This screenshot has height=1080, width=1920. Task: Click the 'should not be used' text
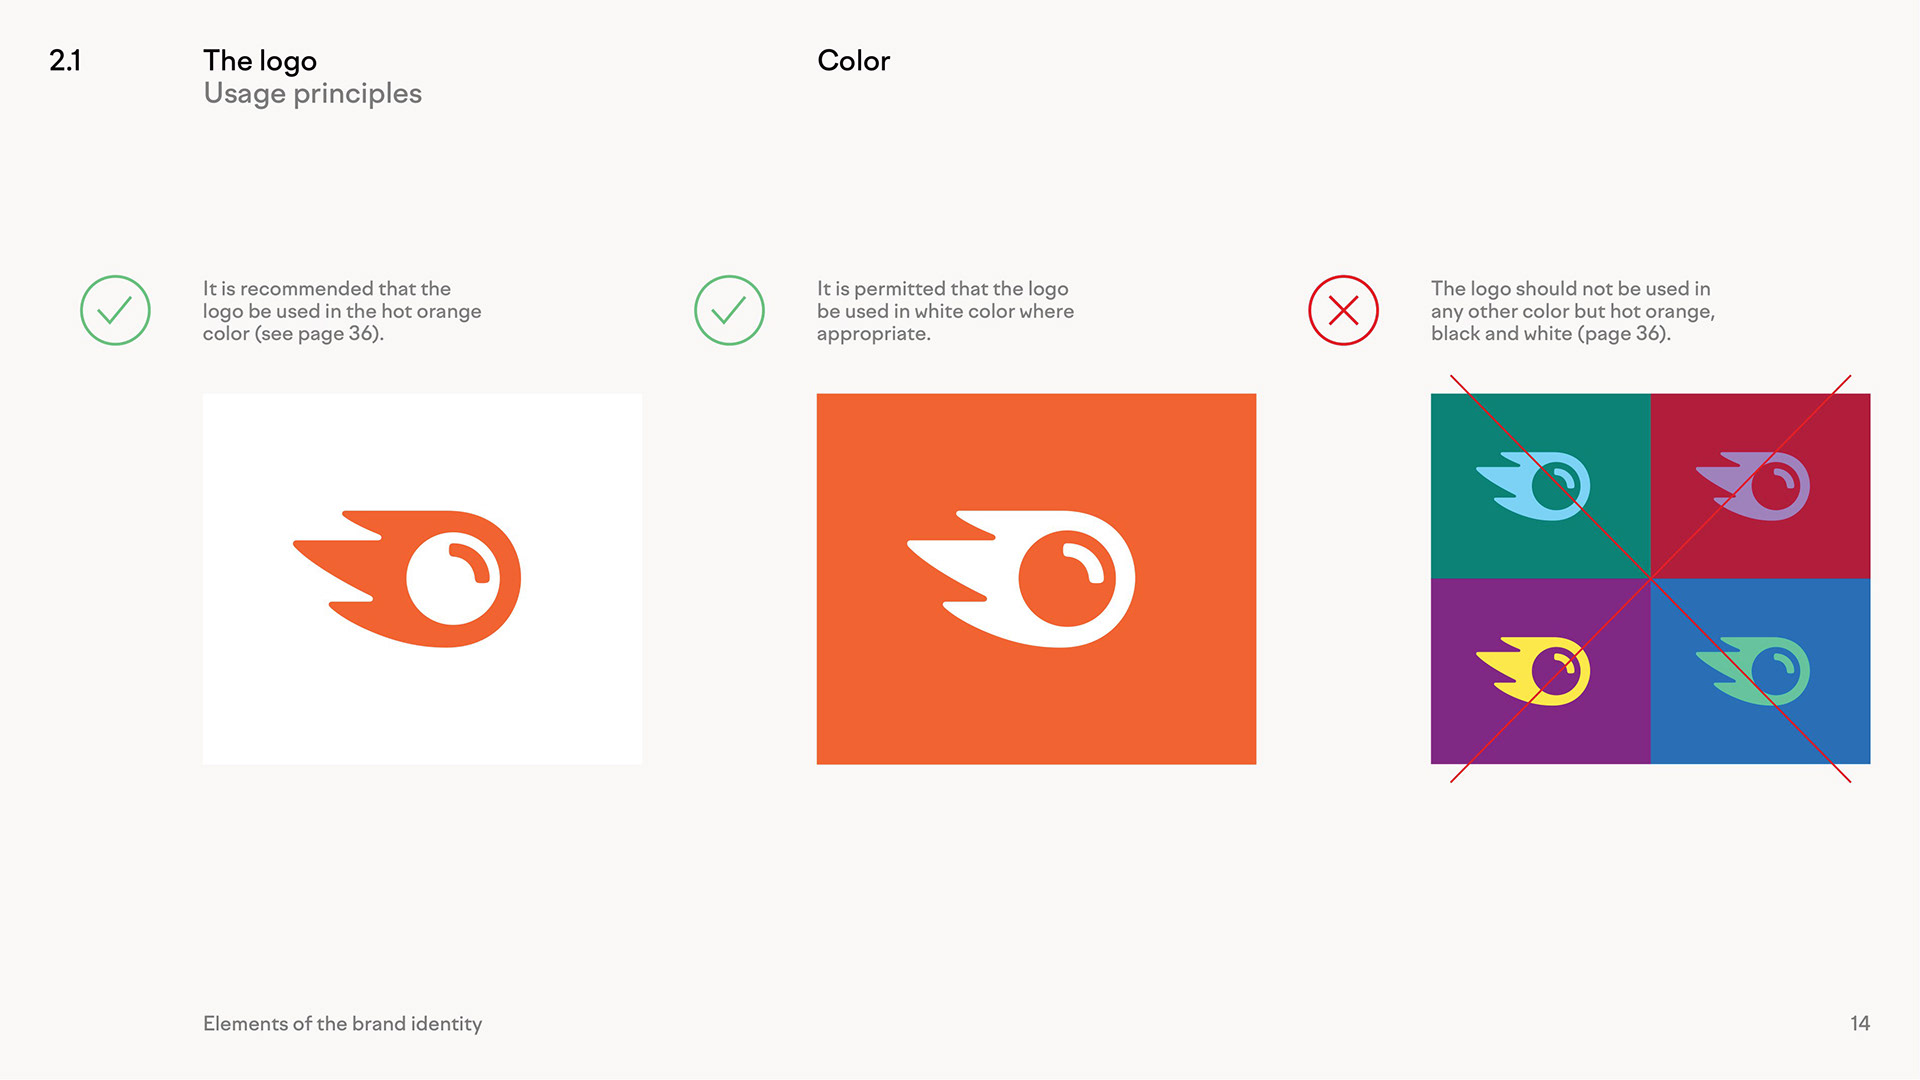(x=1573, y=311)
